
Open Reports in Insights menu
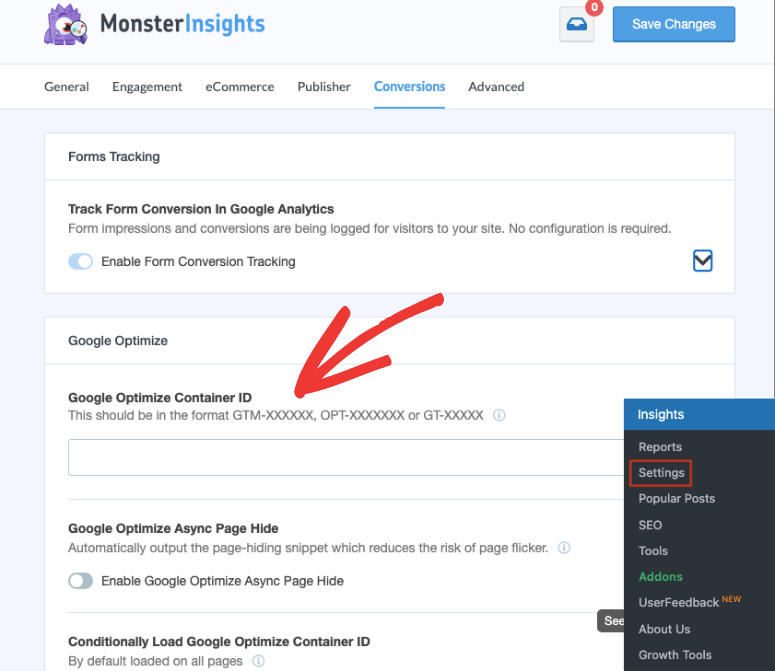[x=660, y=447]
